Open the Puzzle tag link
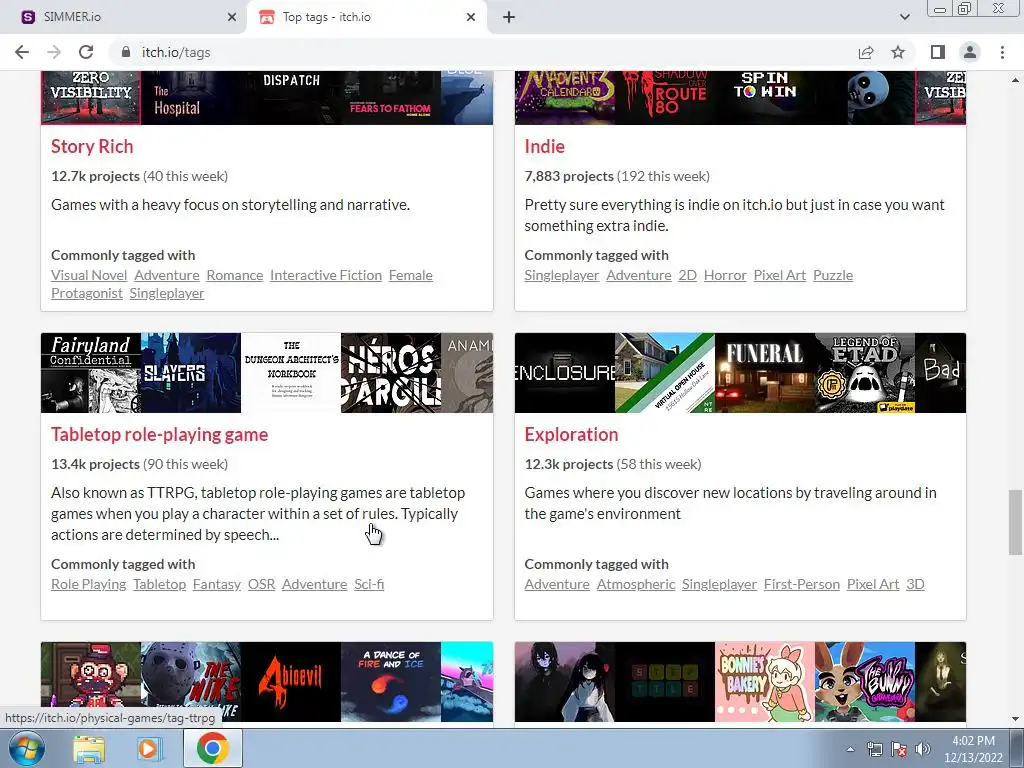The height and width of the screenshot is (768, 1024). click(x=833, y=275)
